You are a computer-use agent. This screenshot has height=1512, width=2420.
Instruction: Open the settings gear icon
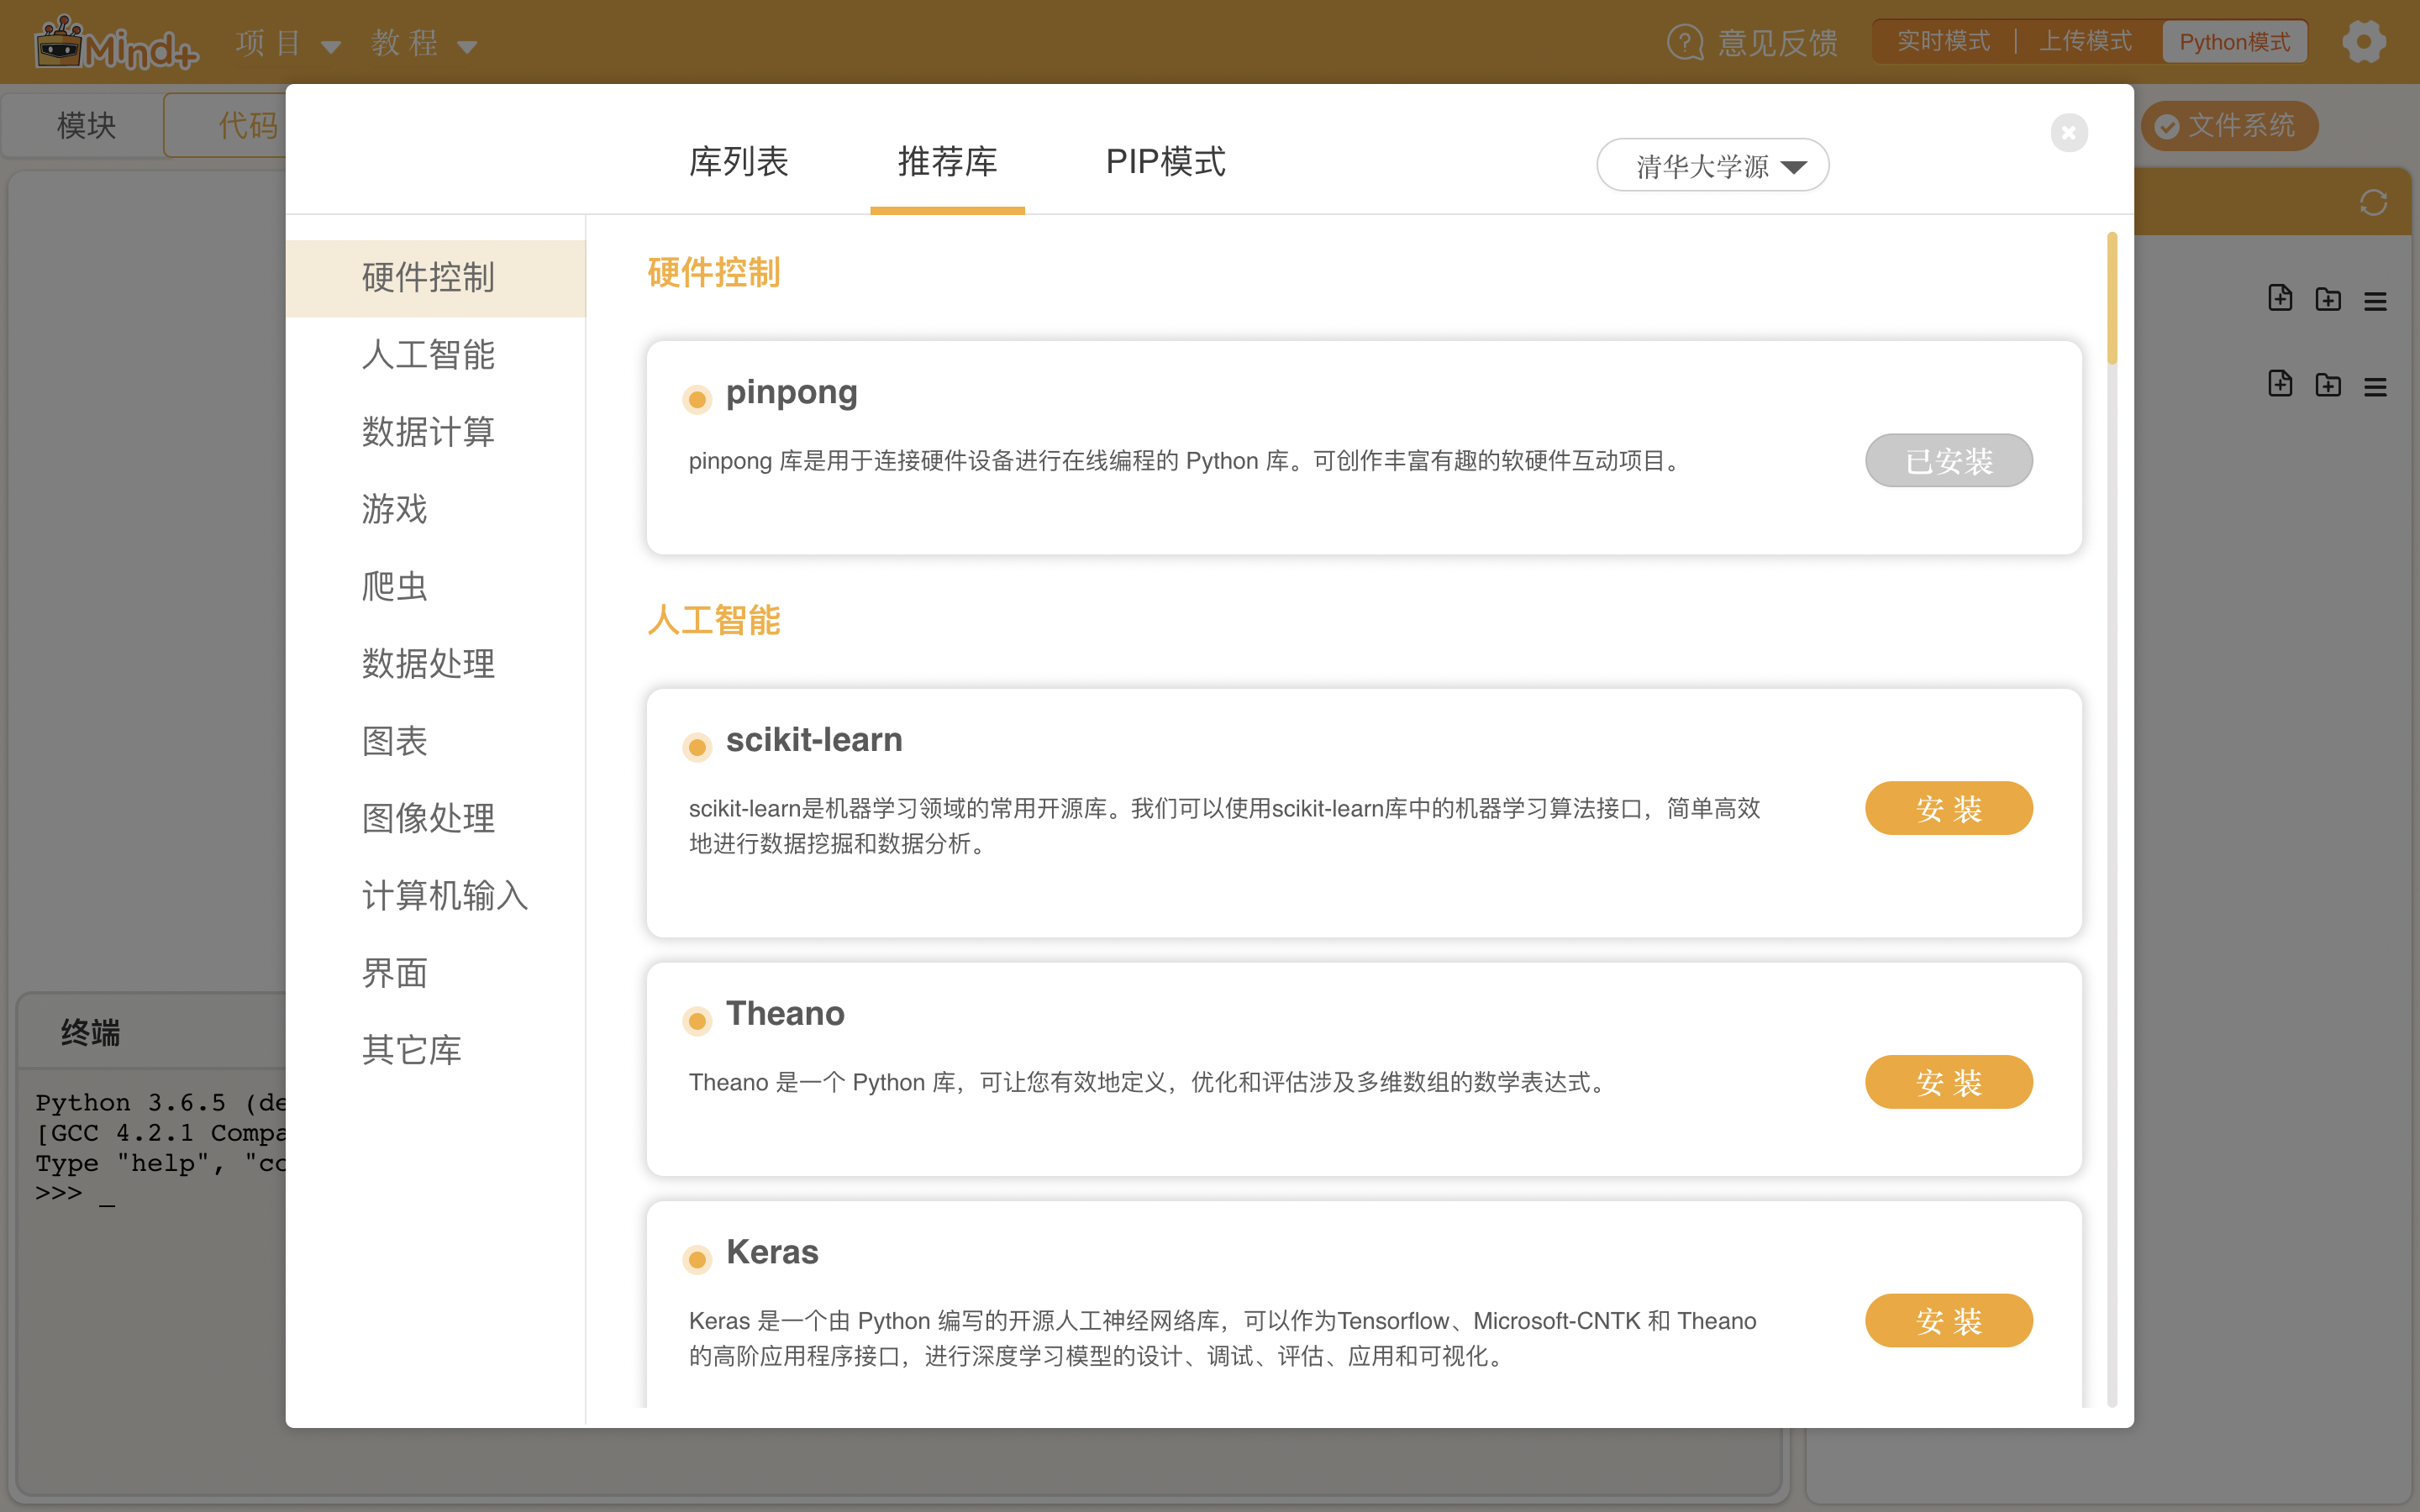click(2364, 41)
